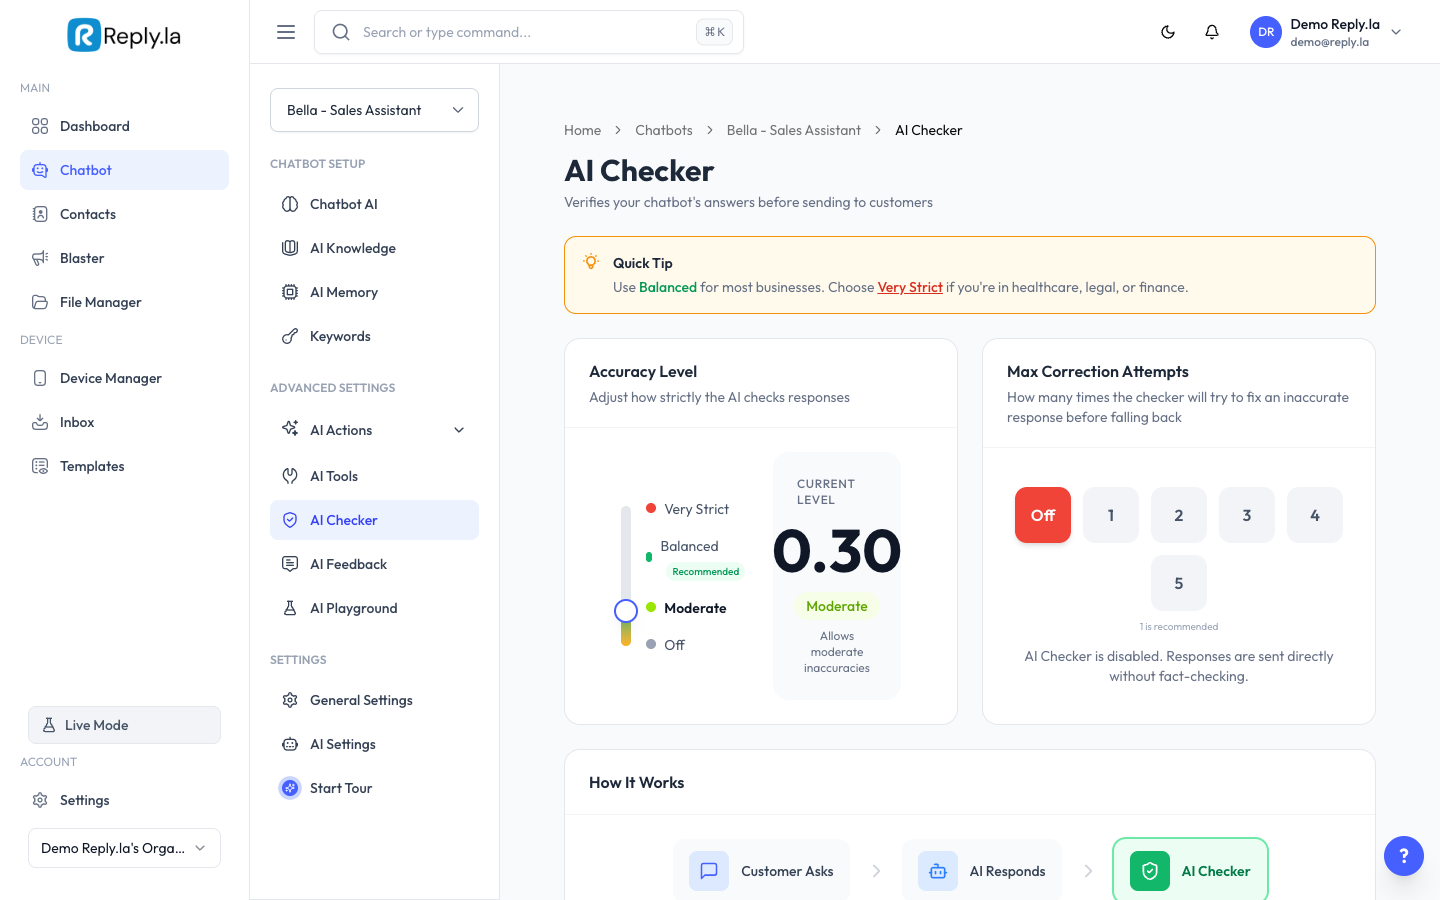Click the AI Memory chip icon

pyautogui.click(x=290, y=292)
